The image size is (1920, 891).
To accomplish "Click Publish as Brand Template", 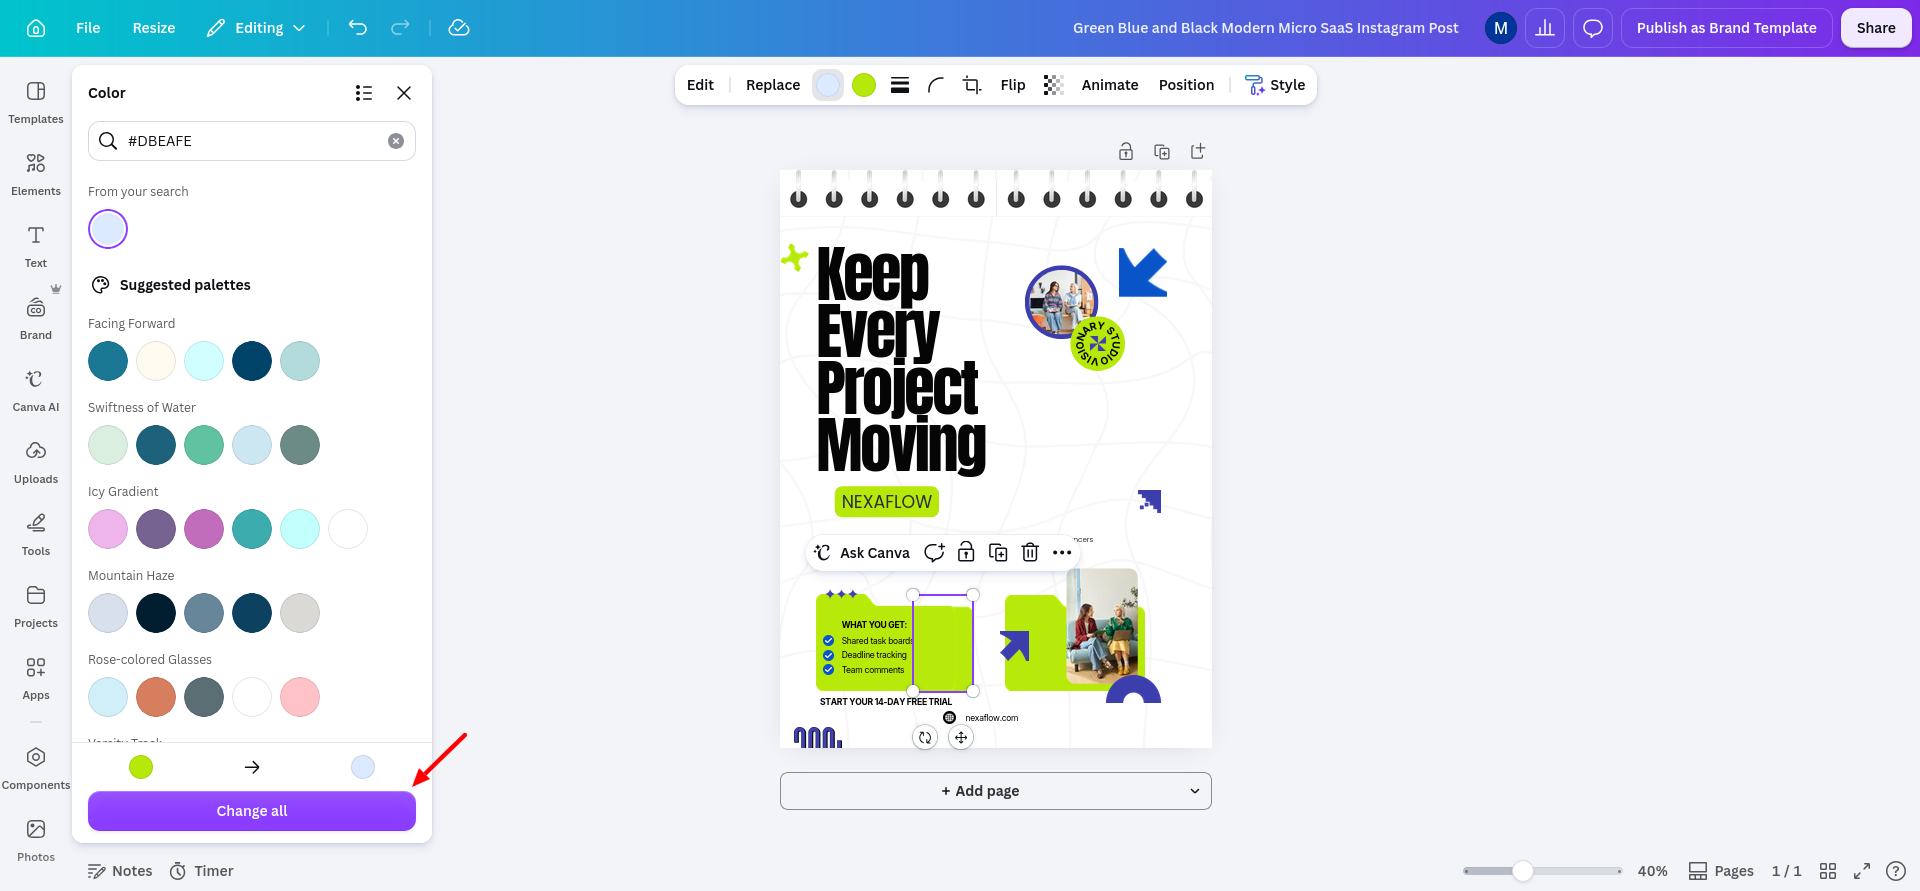I will (x=1727, y=28).
